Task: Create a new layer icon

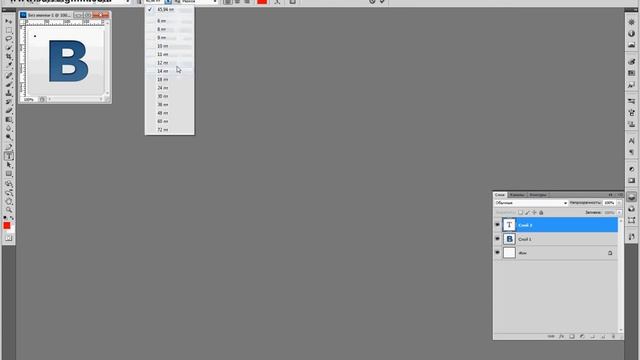Action: click(603, 336)
